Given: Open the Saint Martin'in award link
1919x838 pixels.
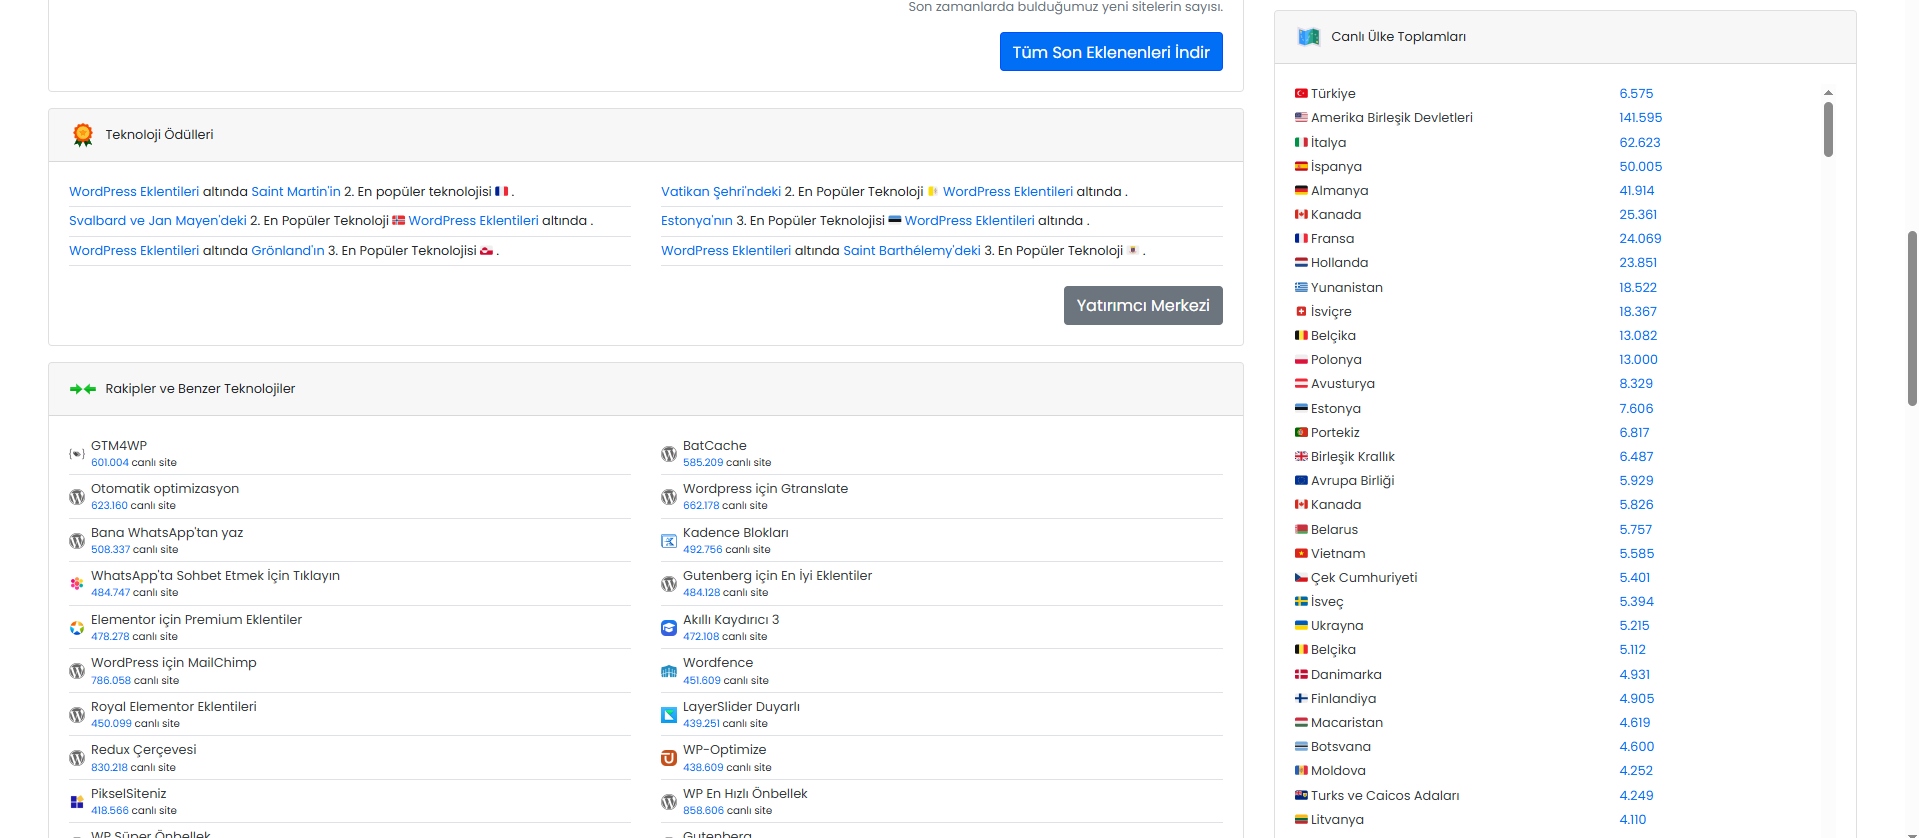Looking at the screenshot, I should [x=296, y=191].
